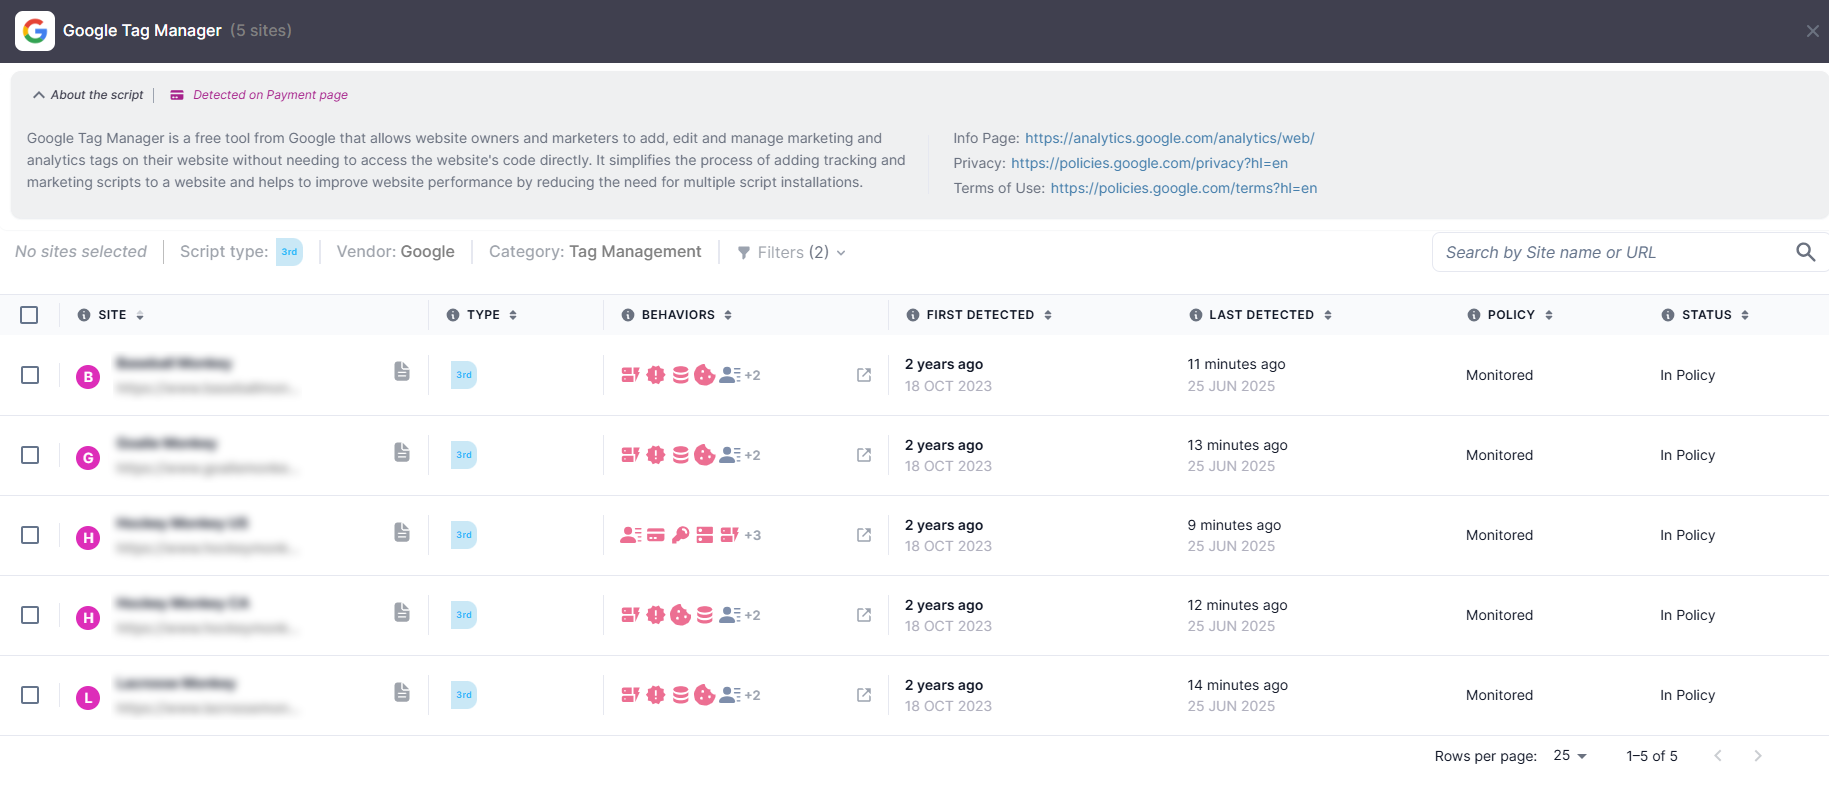Click the '14 minutes ago' last detected cell

(1238, 685)
